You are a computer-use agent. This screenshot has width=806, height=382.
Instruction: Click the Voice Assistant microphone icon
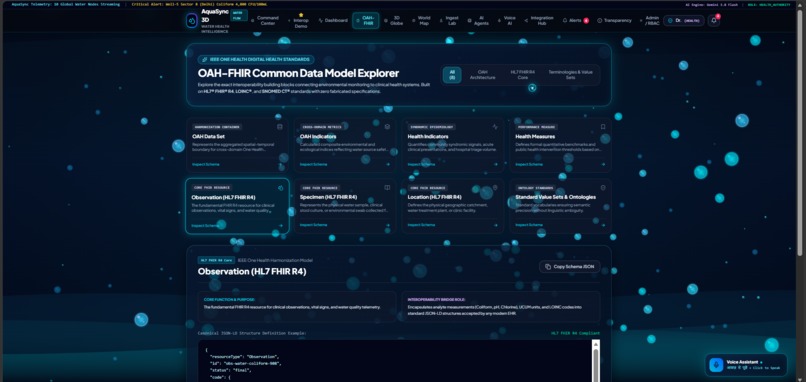(x=716, y=365)
